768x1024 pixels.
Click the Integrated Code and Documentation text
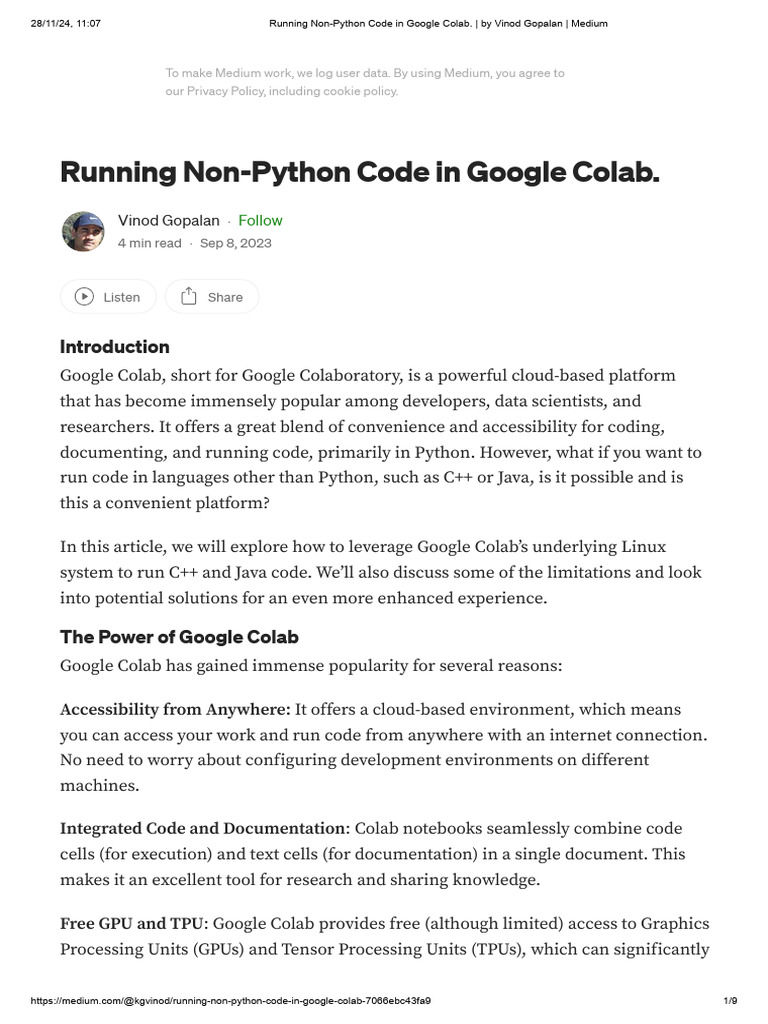tap(203, 828)
